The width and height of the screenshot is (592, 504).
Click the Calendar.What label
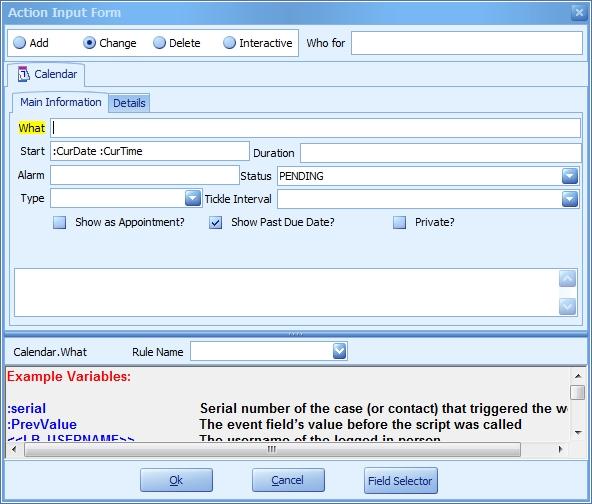tap(50, 352)
